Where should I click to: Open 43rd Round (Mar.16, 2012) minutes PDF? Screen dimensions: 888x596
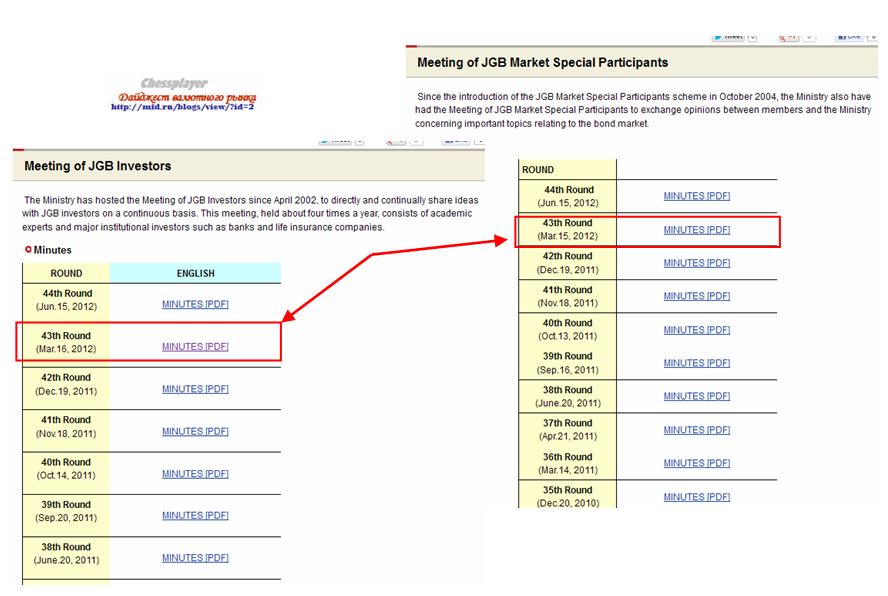[x=195, y=347]
